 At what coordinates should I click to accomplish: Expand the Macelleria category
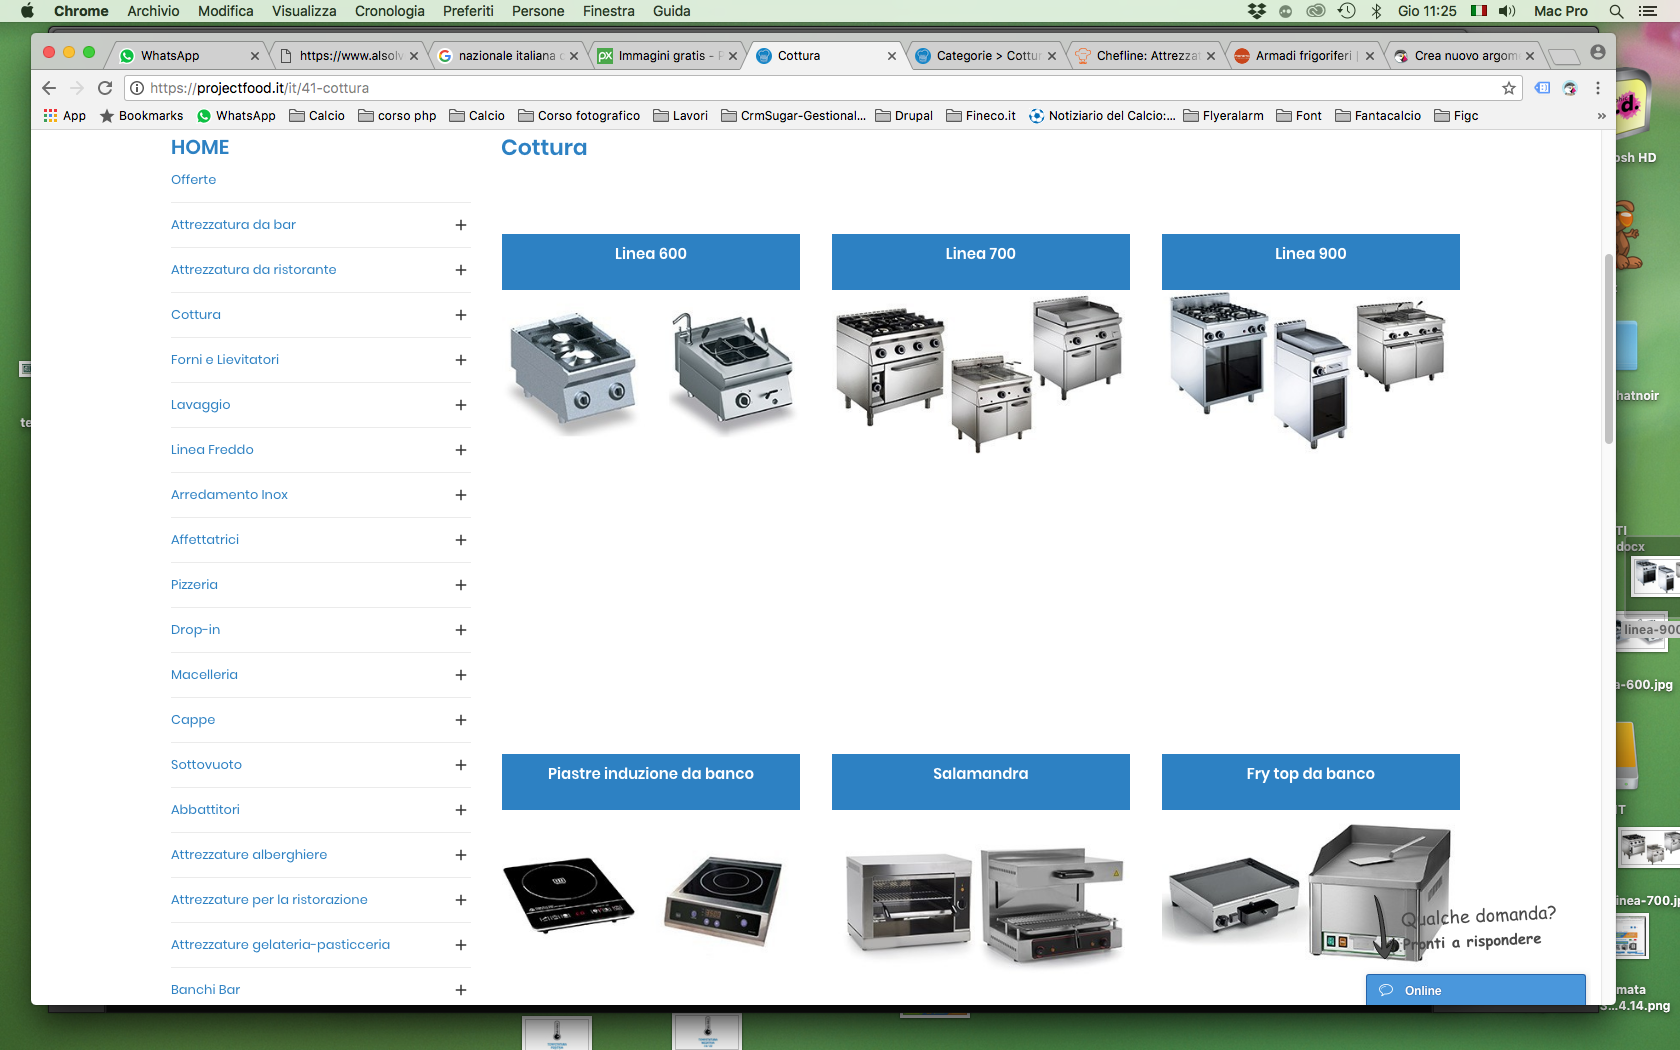pyautogui.click(x=461, y=675)
